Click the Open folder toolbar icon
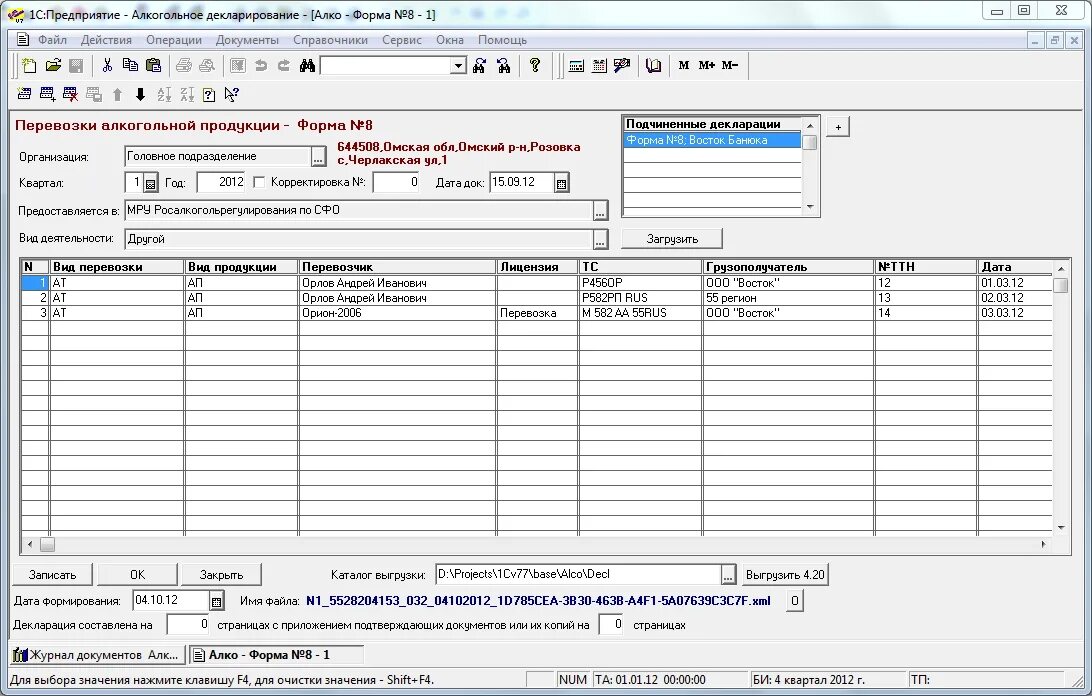The height and width of the screenshot is (696, 1092). click(53, 65)
